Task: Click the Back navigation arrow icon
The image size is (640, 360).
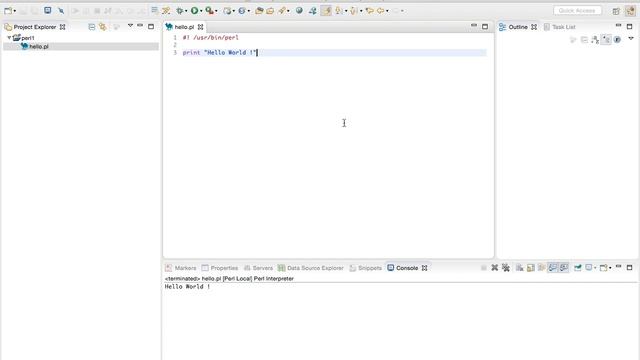Action: (380, 11)
